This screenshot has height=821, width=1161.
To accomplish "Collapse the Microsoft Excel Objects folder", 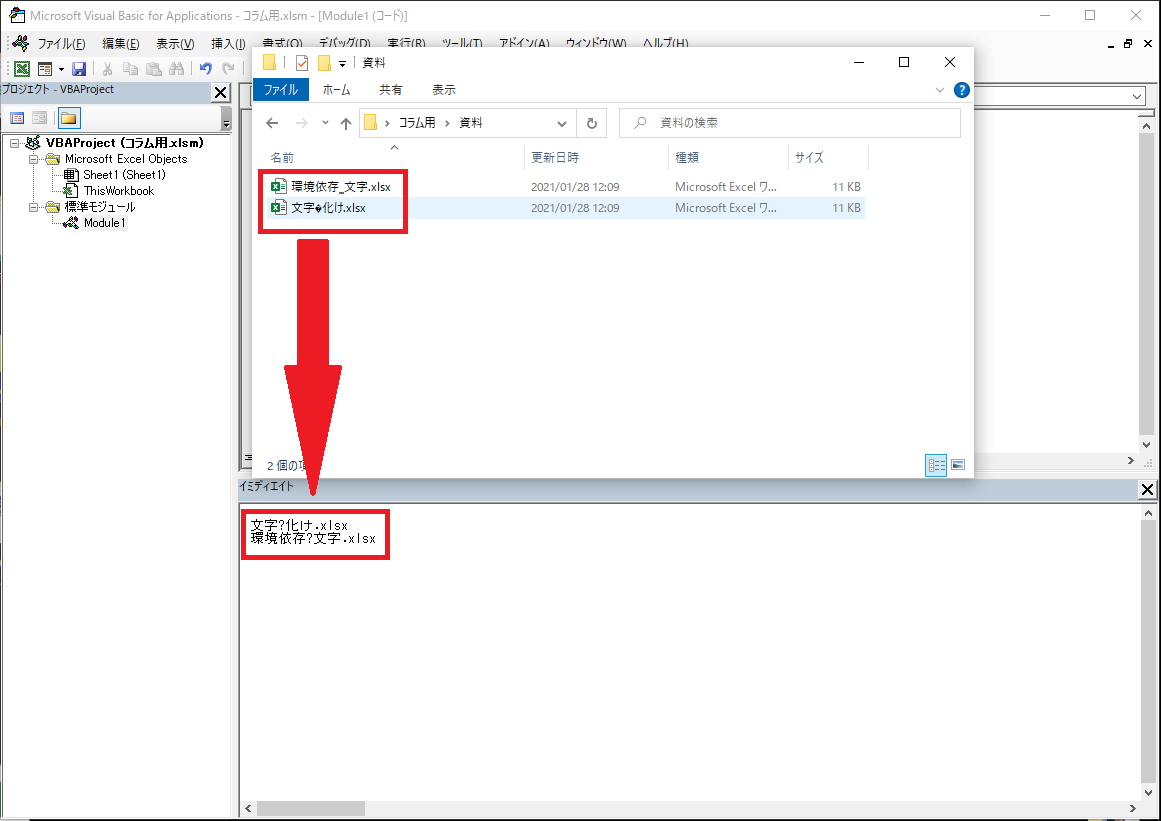I will point(33,159).
